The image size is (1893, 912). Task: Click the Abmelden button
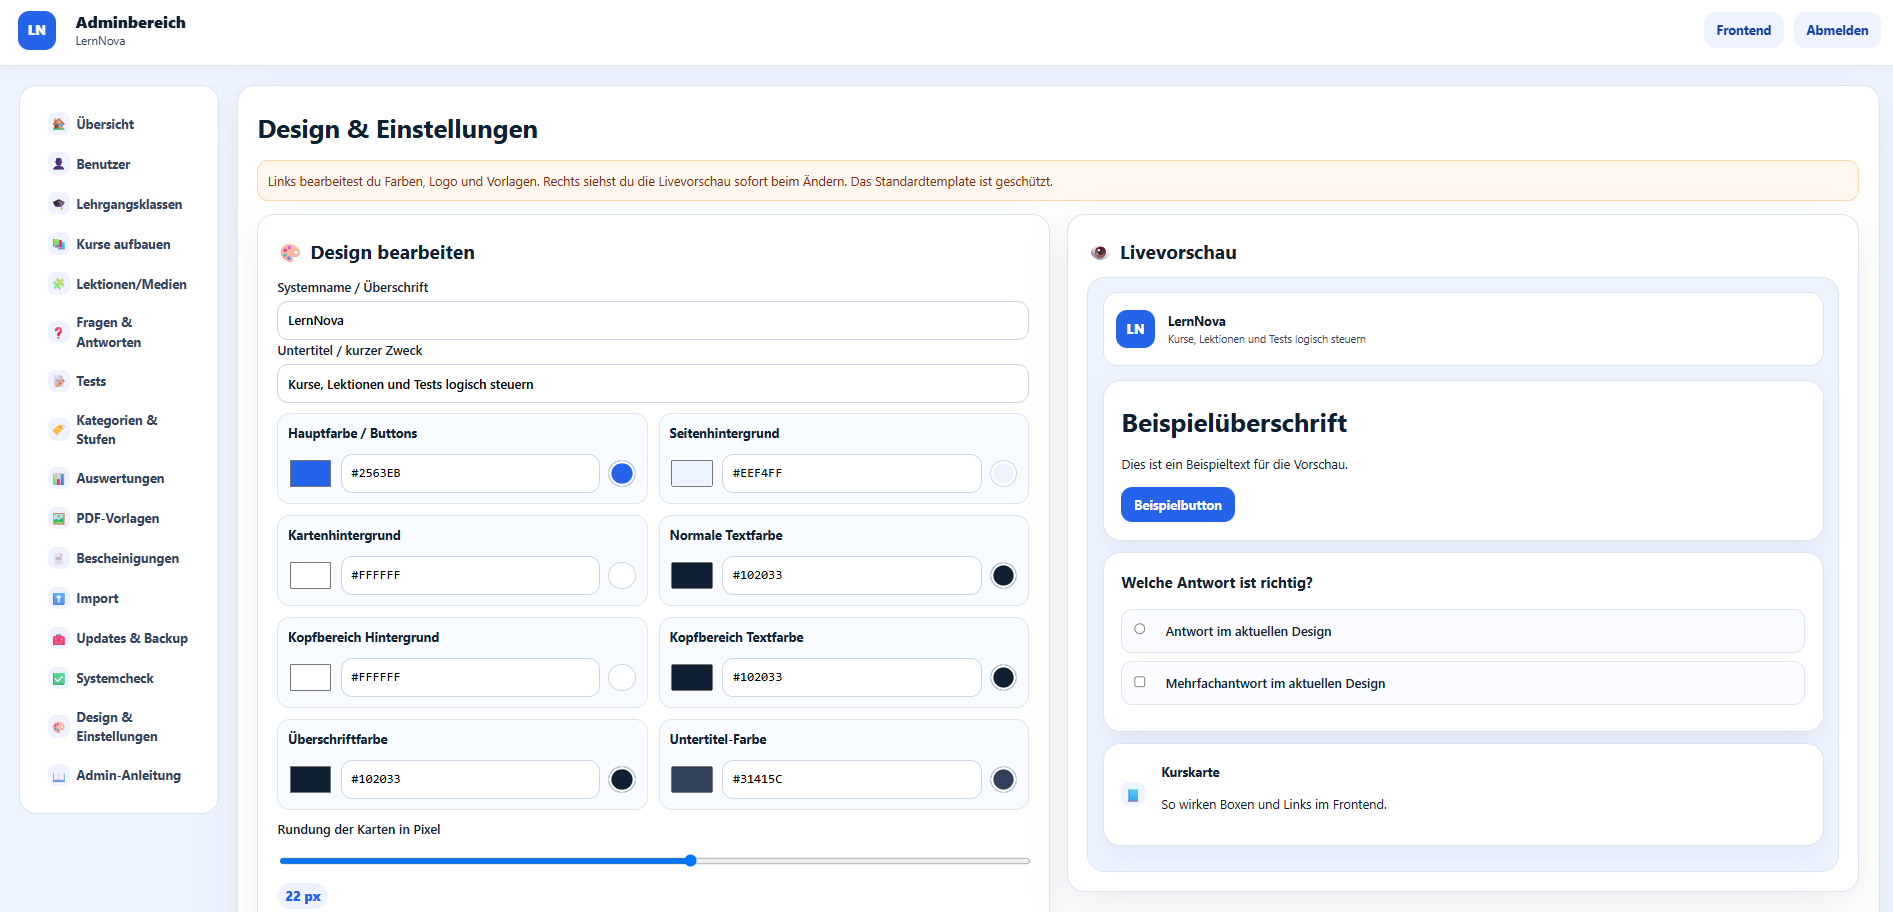point(1837,30)
